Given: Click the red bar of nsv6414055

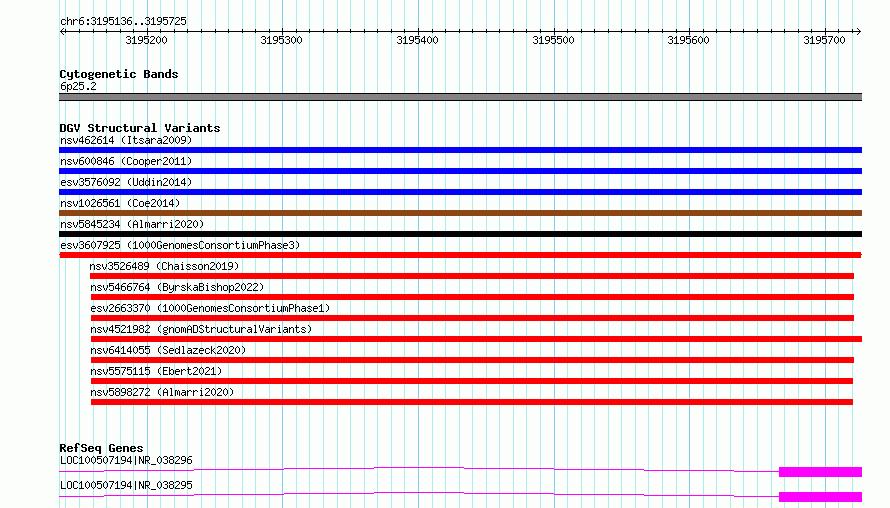Looking at the screenshot, I should 472,360.
